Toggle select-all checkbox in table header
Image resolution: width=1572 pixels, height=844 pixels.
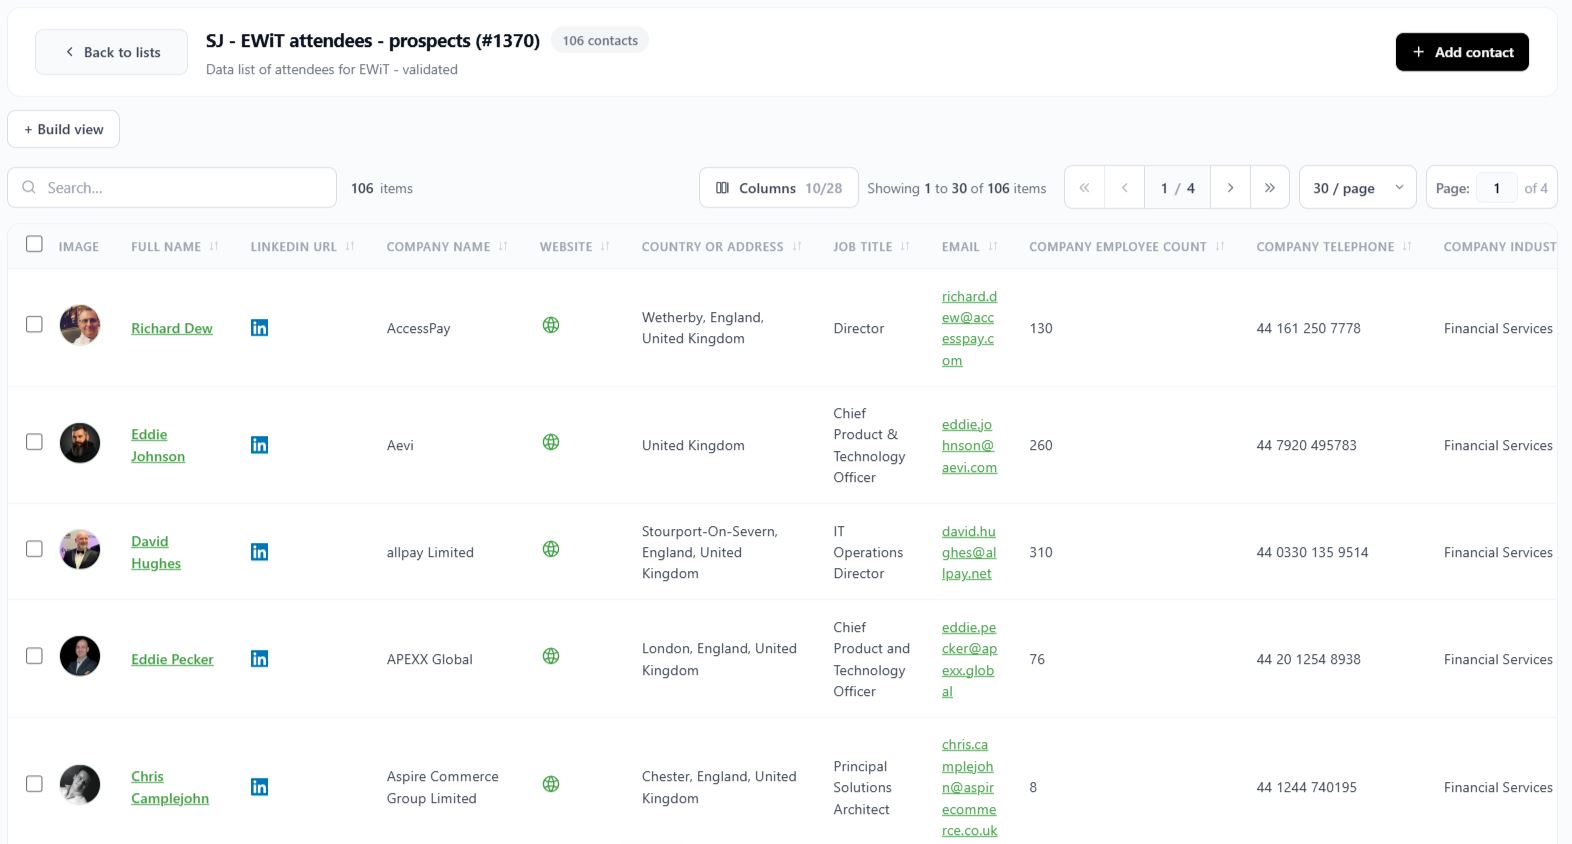tap(34, 244)
